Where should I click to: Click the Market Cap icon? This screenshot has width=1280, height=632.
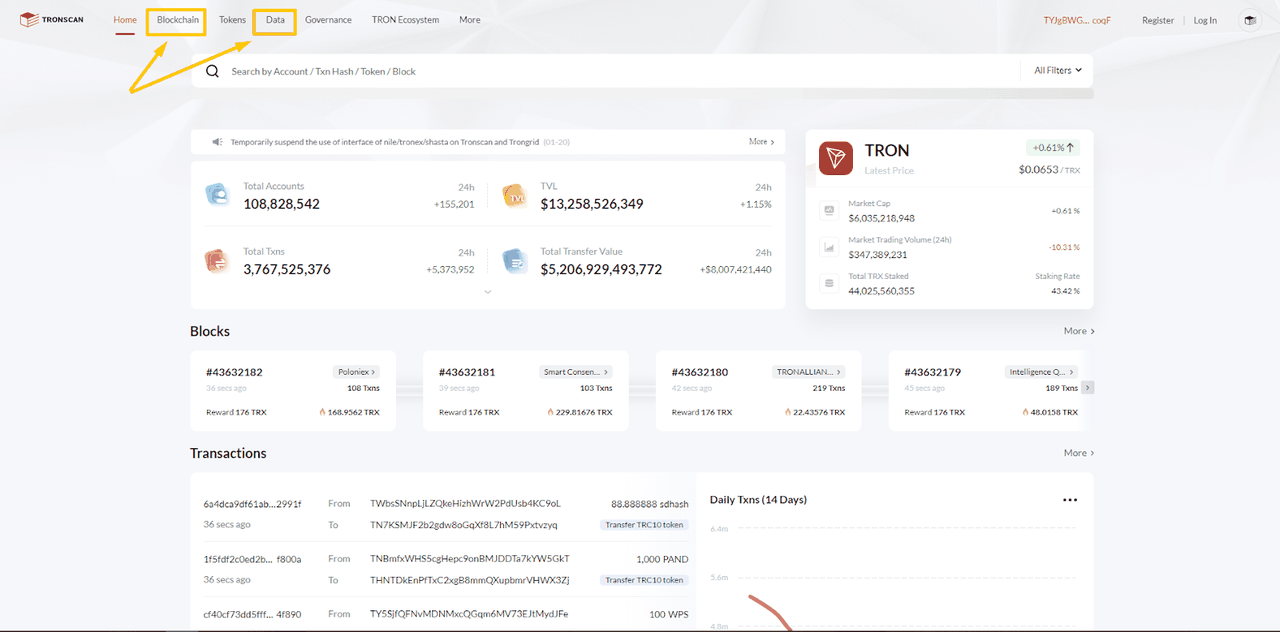[829, 210]
